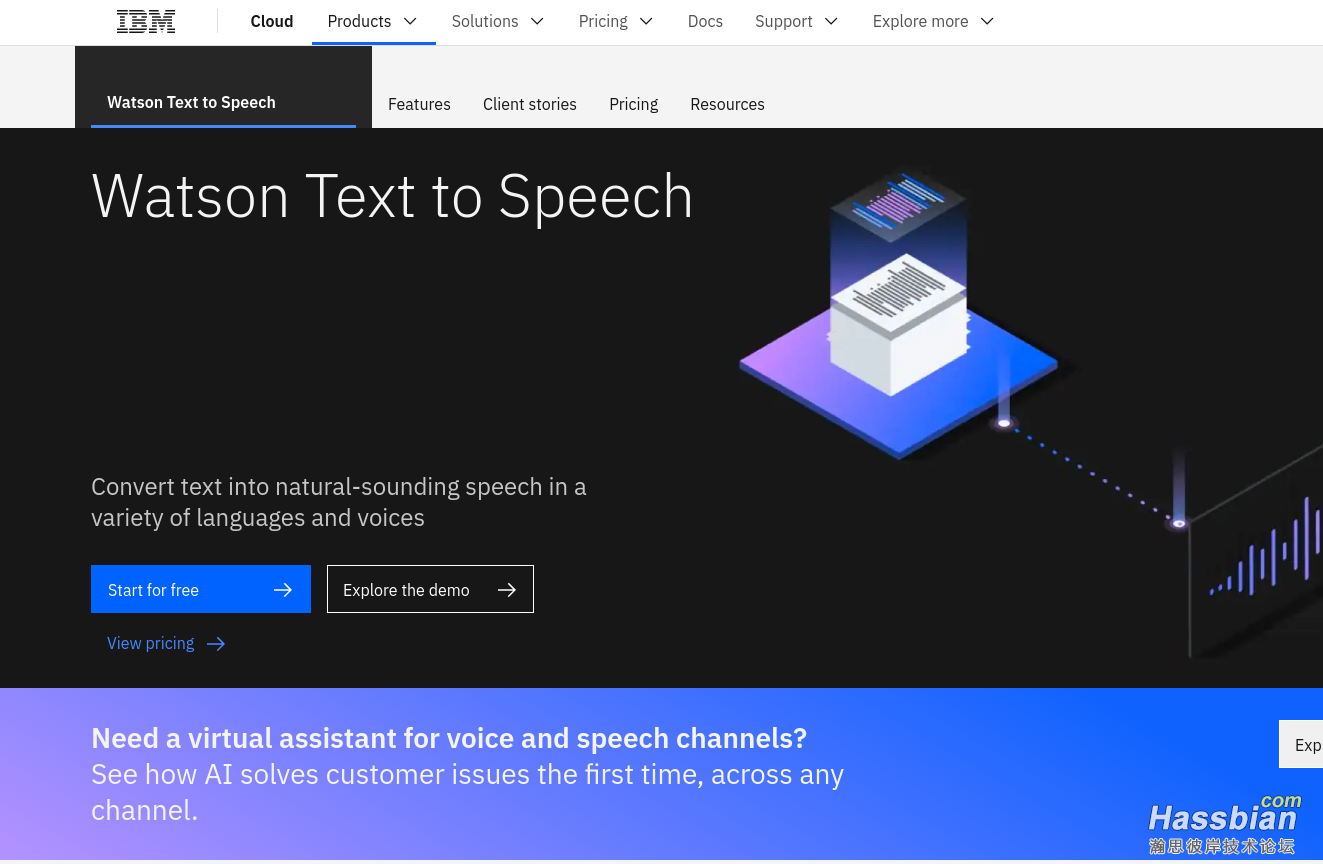Click the arrow icon beside View pricing
The width and height of the screenshot is (1323, 864).
coord(216,644)
